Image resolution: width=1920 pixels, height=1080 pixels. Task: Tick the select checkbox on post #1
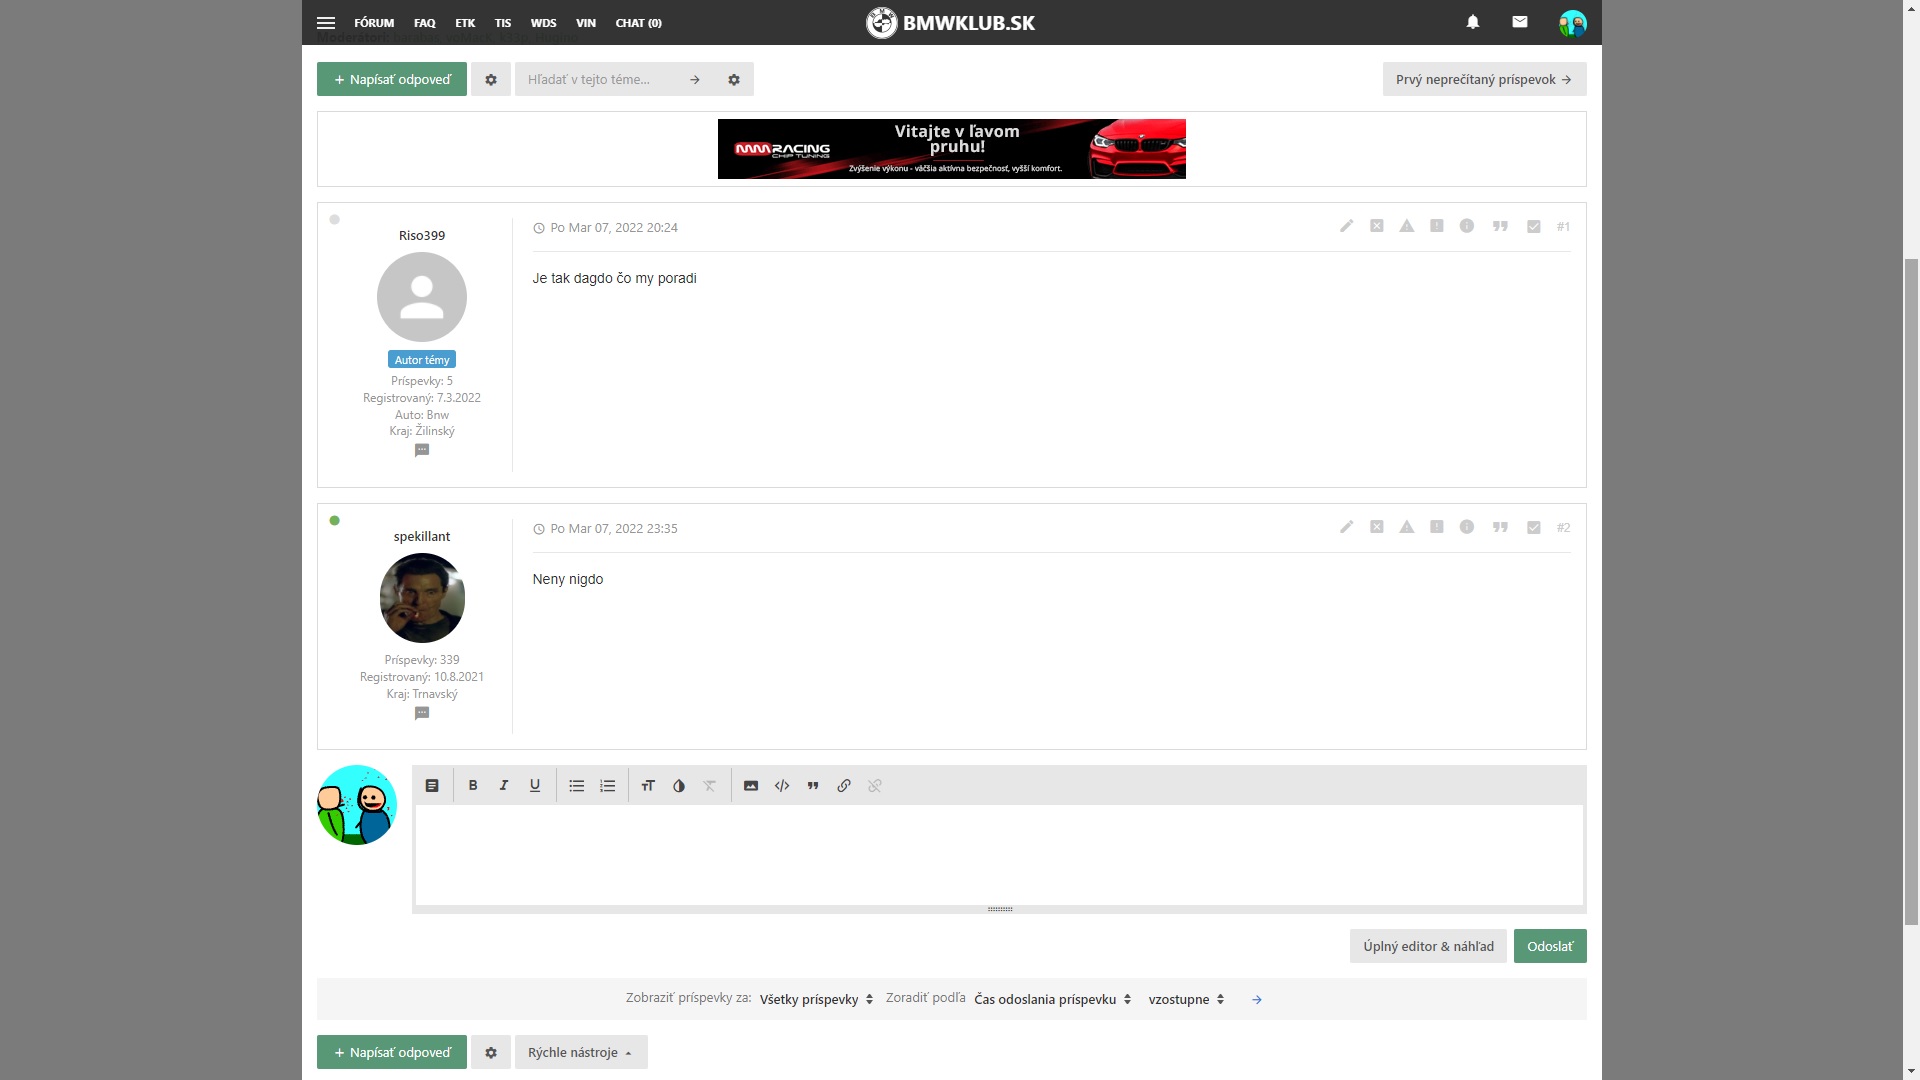click(x=1533, y=227)
